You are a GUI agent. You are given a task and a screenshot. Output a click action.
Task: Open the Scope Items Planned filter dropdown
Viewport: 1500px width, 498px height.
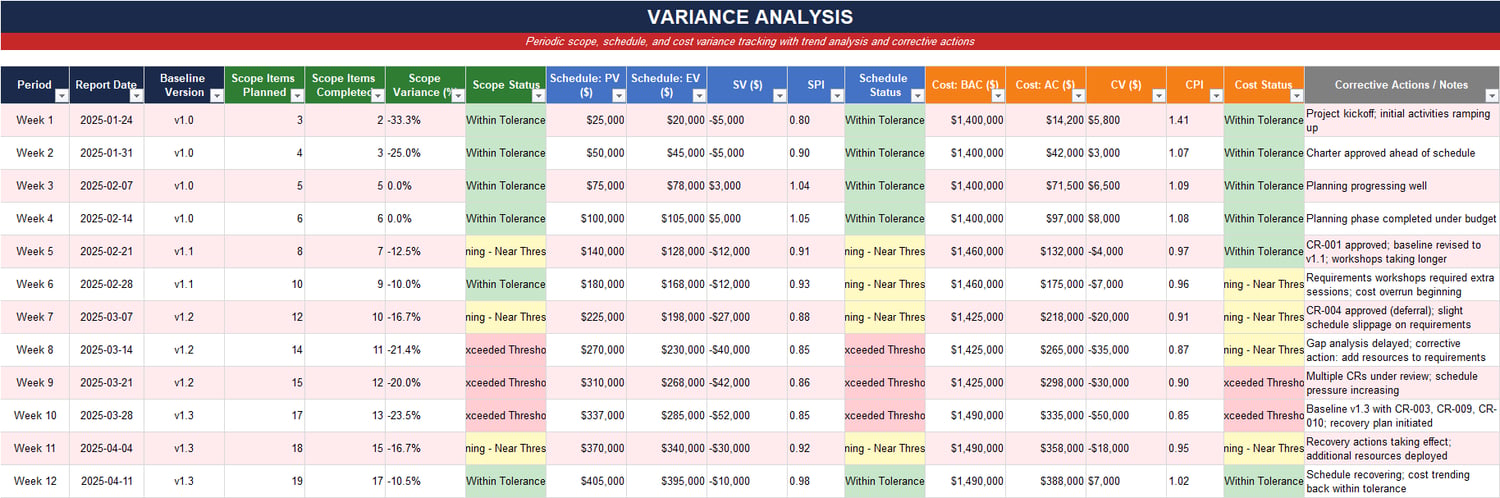pyautogui.click(x=297, y=95)
